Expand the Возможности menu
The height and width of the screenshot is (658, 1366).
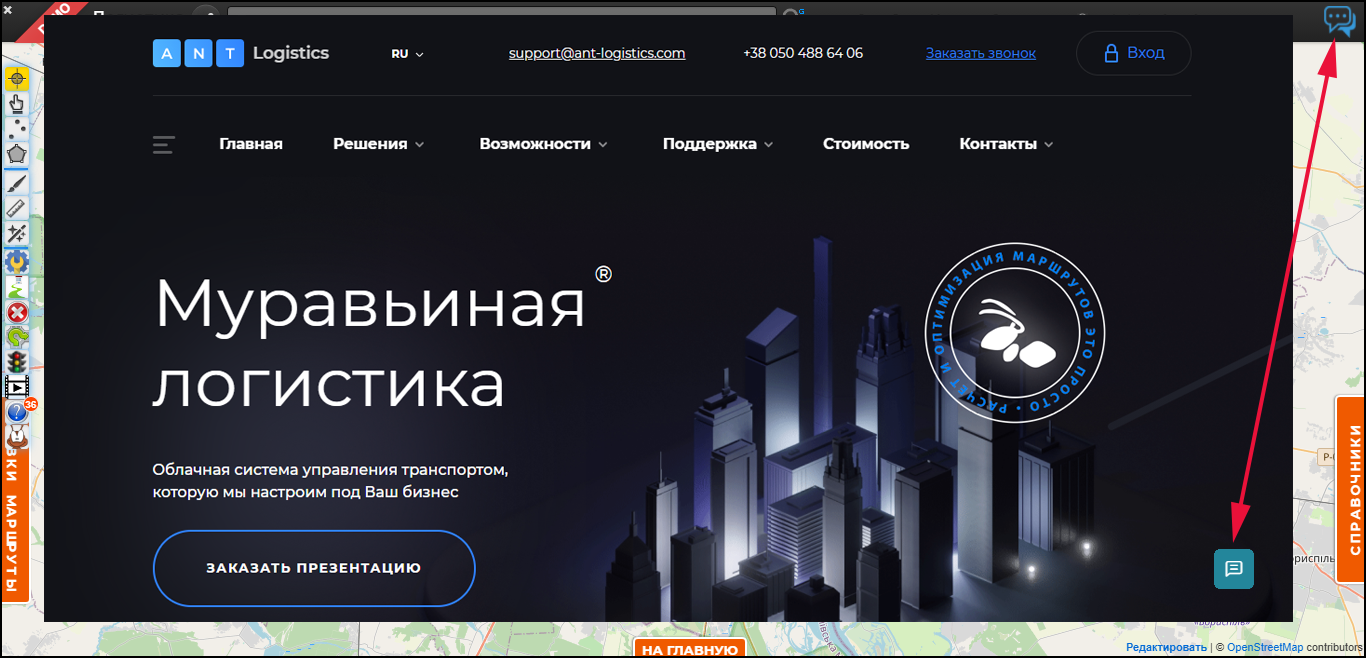[x=543, y=144]
